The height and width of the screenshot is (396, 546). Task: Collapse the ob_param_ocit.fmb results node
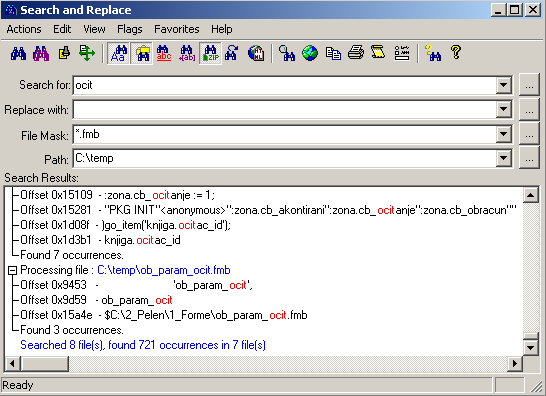(13, 271)
